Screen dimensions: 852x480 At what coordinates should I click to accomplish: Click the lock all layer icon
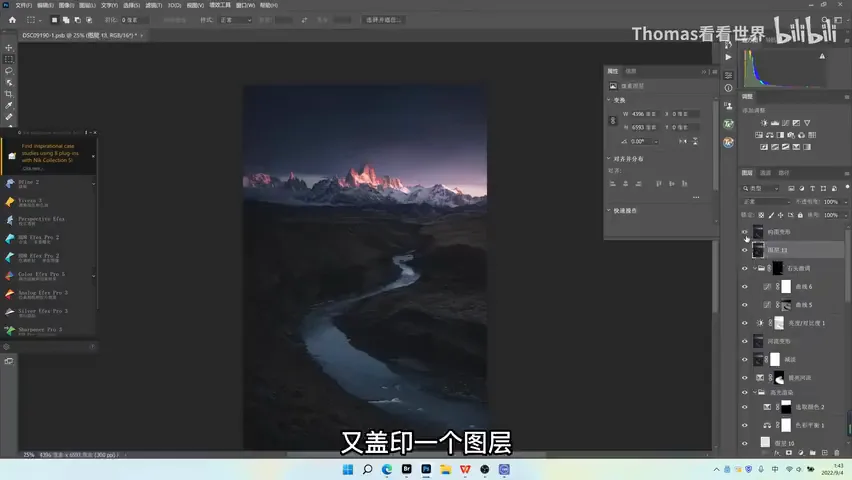[800, 215]
